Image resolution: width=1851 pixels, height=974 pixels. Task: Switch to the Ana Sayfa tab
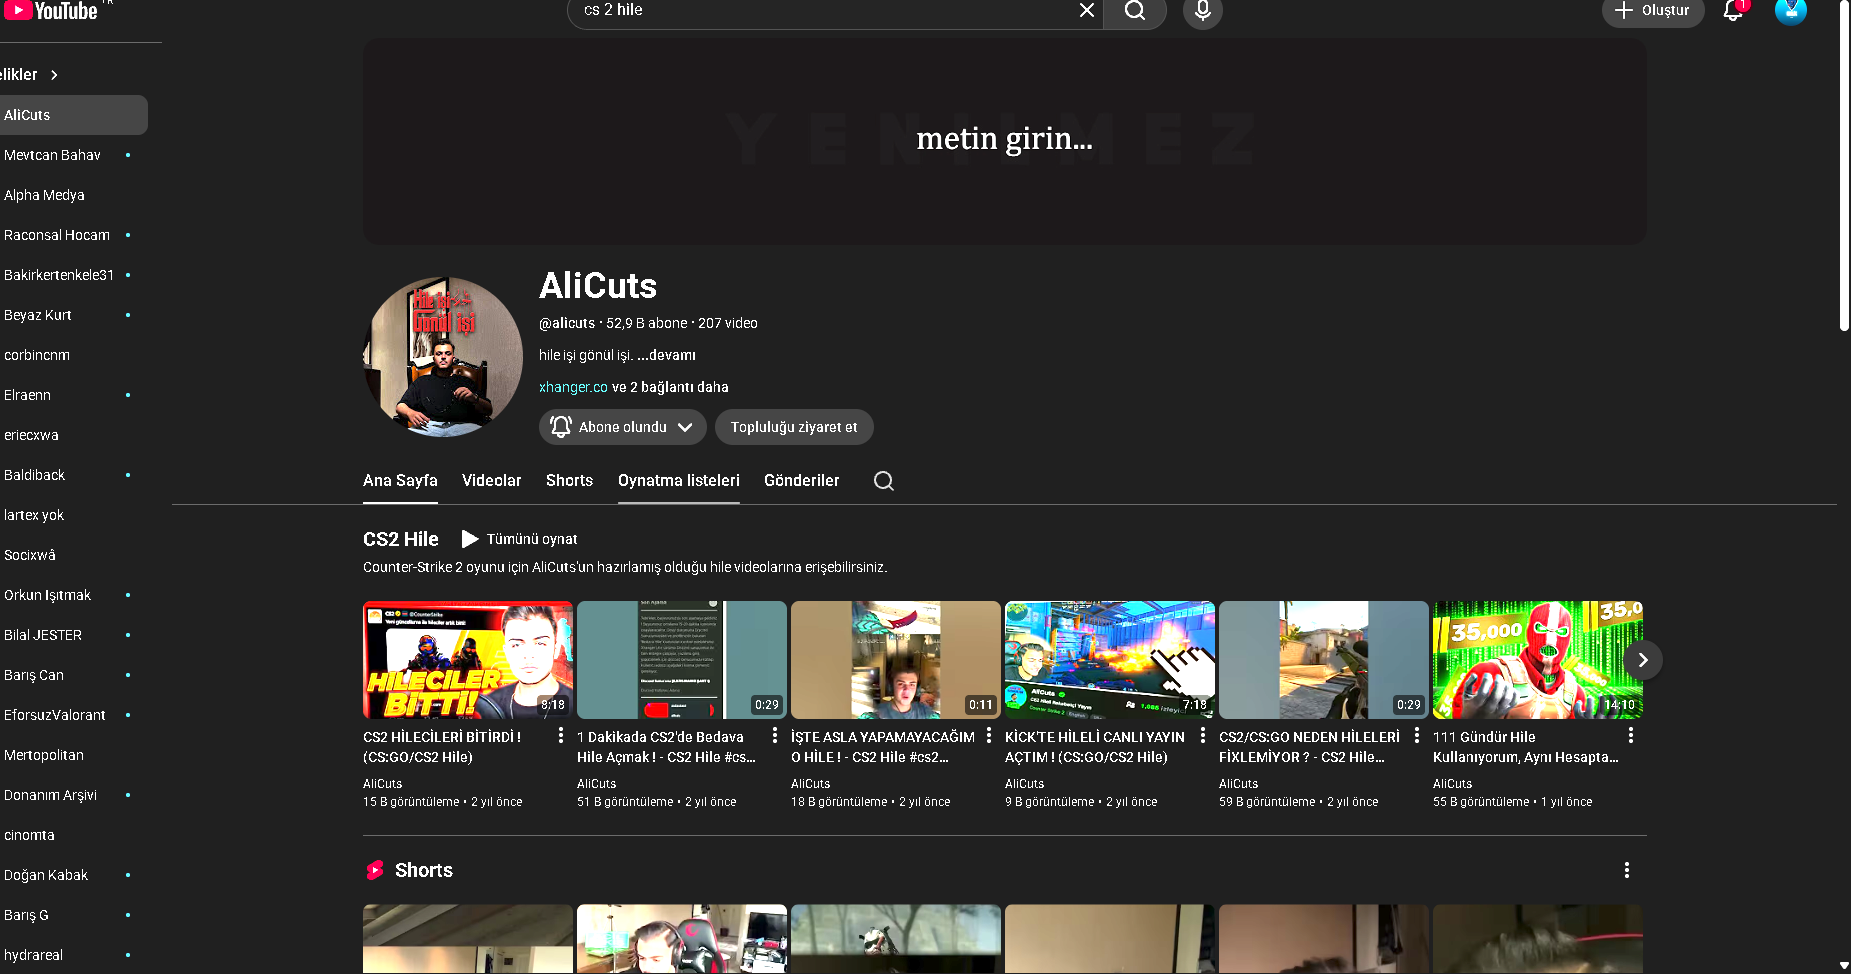(400, 481)
